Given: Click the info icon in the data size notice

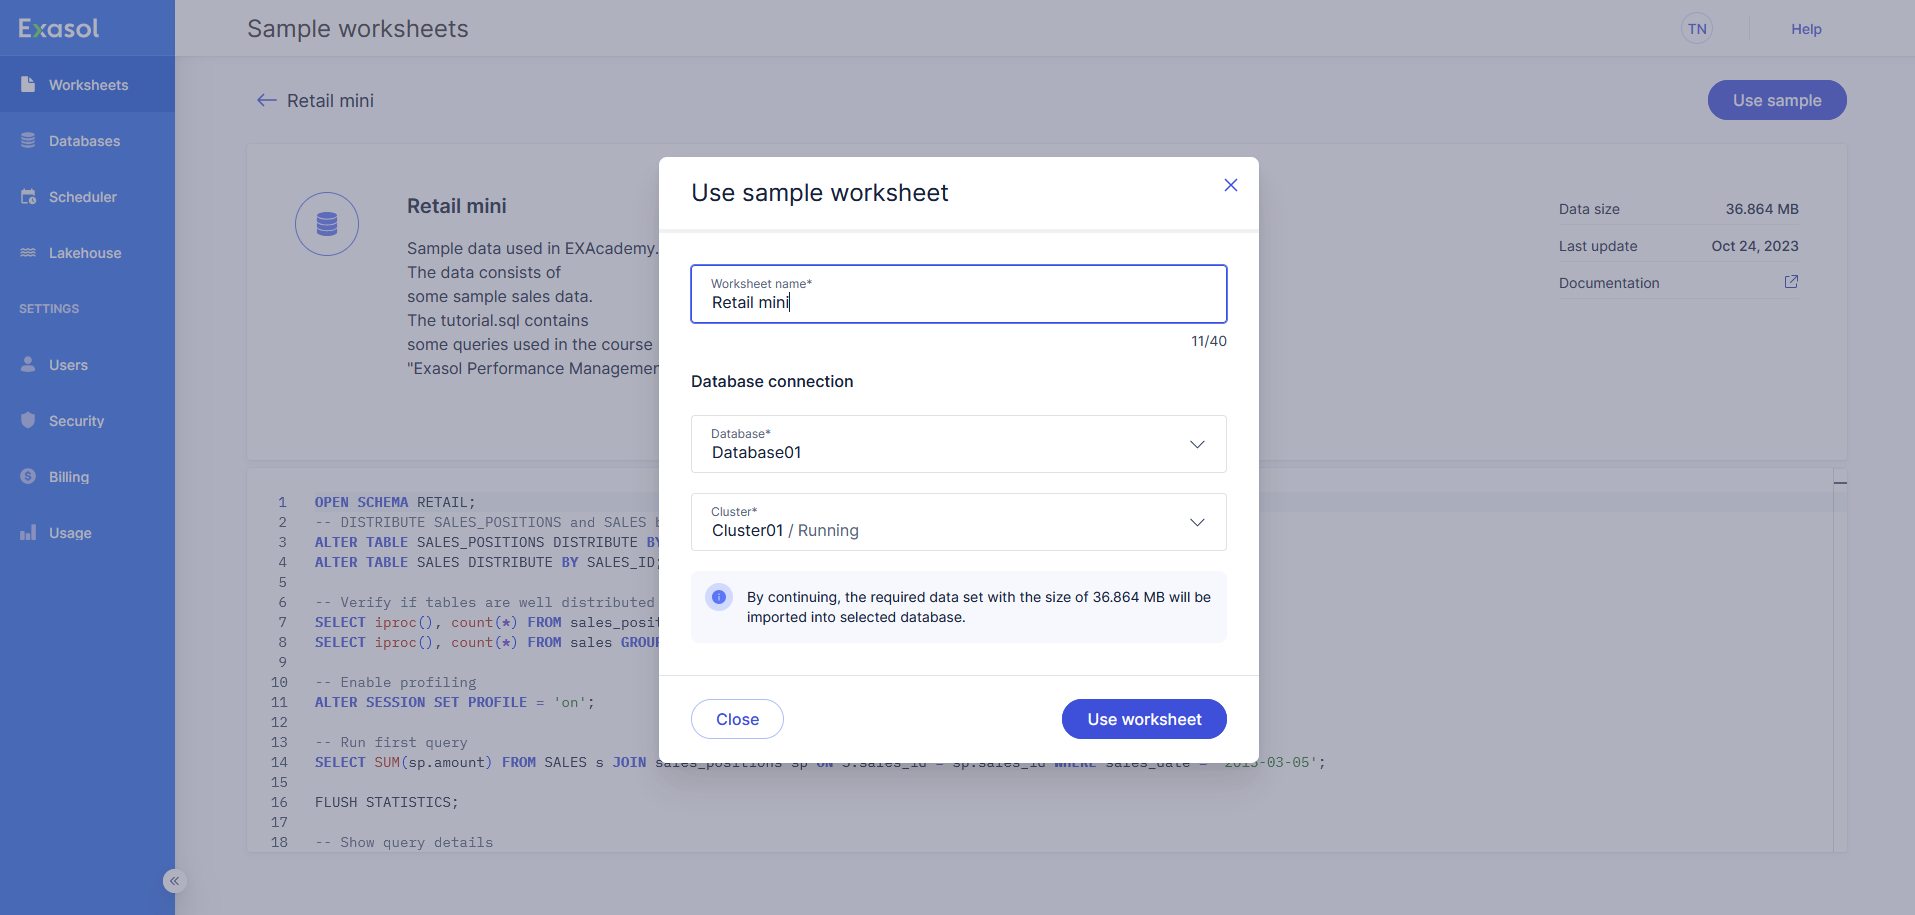Looking at the screenshot, I should tap(719, 597).
